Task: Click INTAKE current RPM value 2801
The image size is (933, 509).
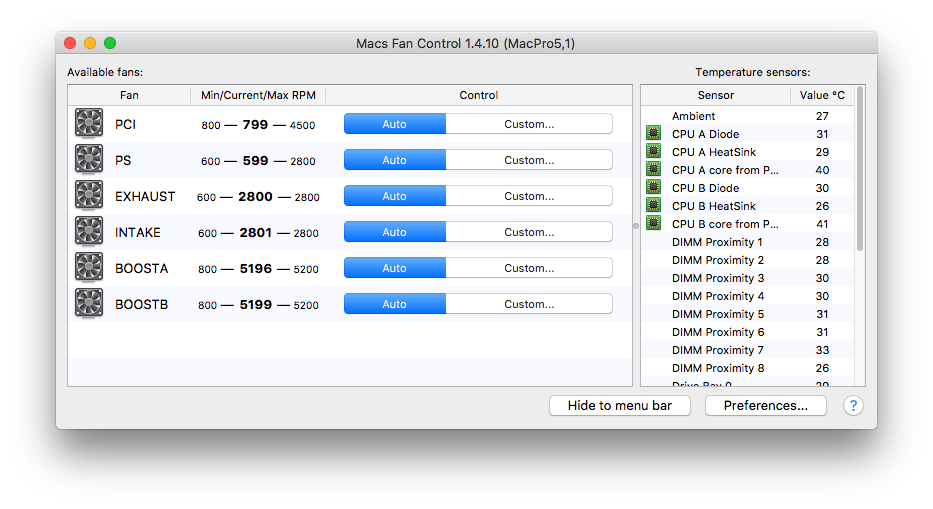Action: pos(256,232)
